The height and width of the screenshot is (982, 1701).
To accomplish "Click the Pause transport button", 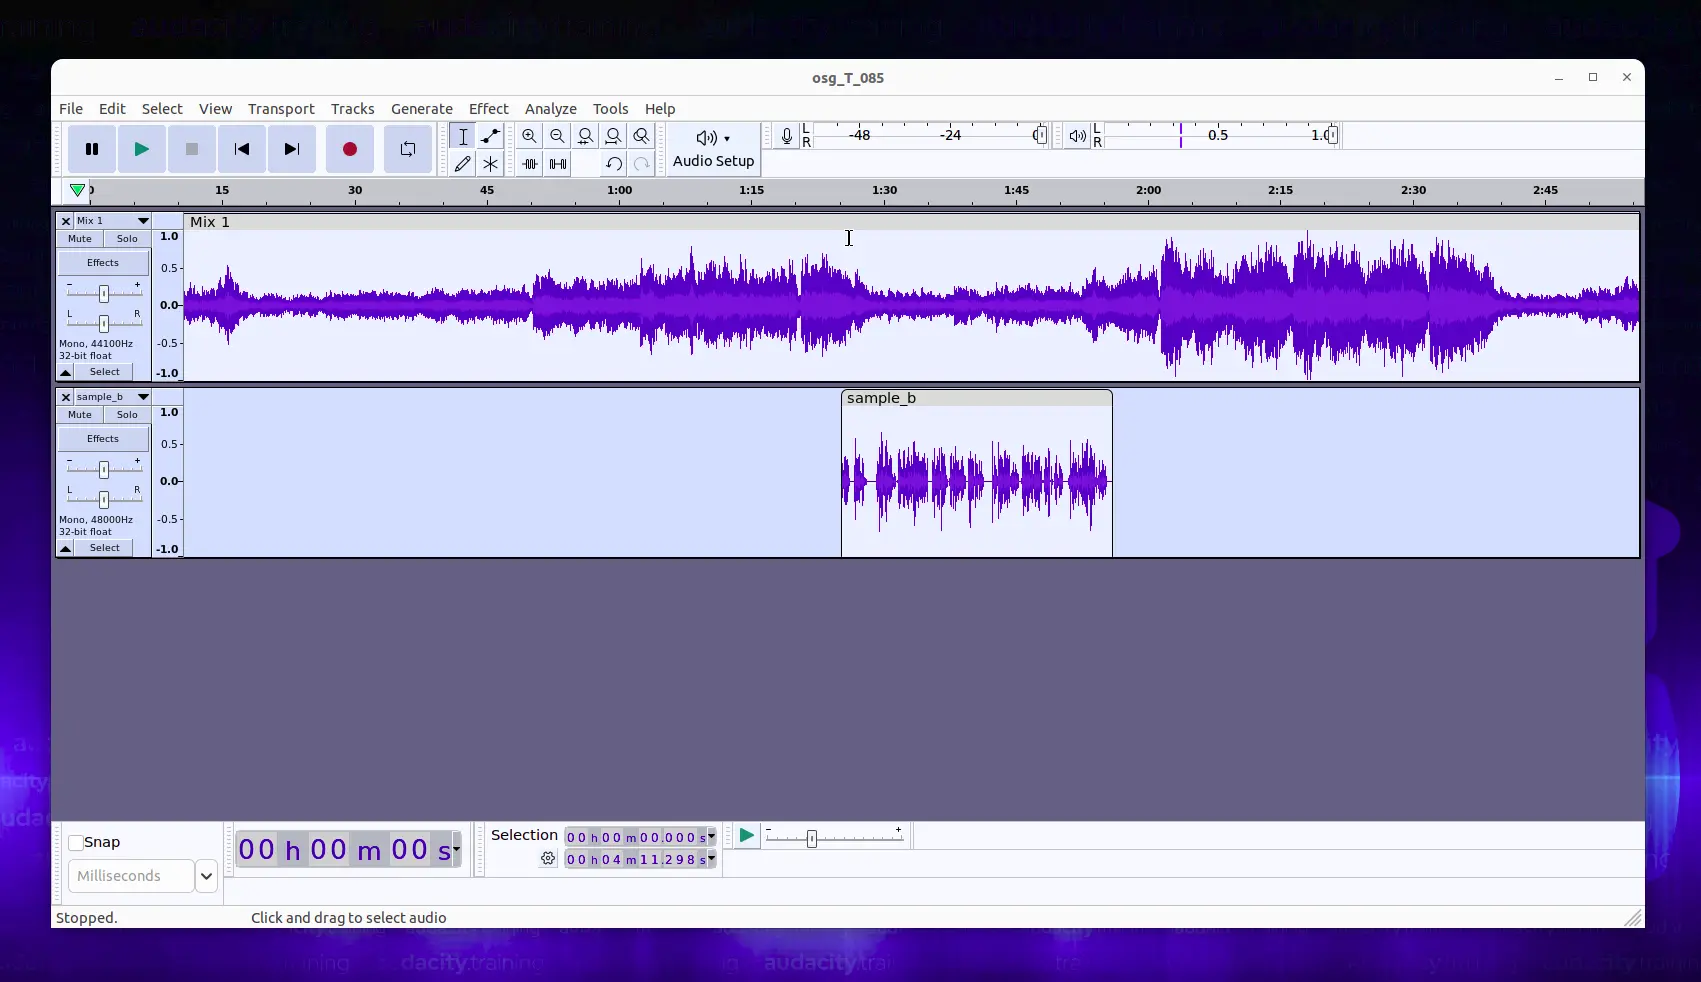I will click(92, 149).
